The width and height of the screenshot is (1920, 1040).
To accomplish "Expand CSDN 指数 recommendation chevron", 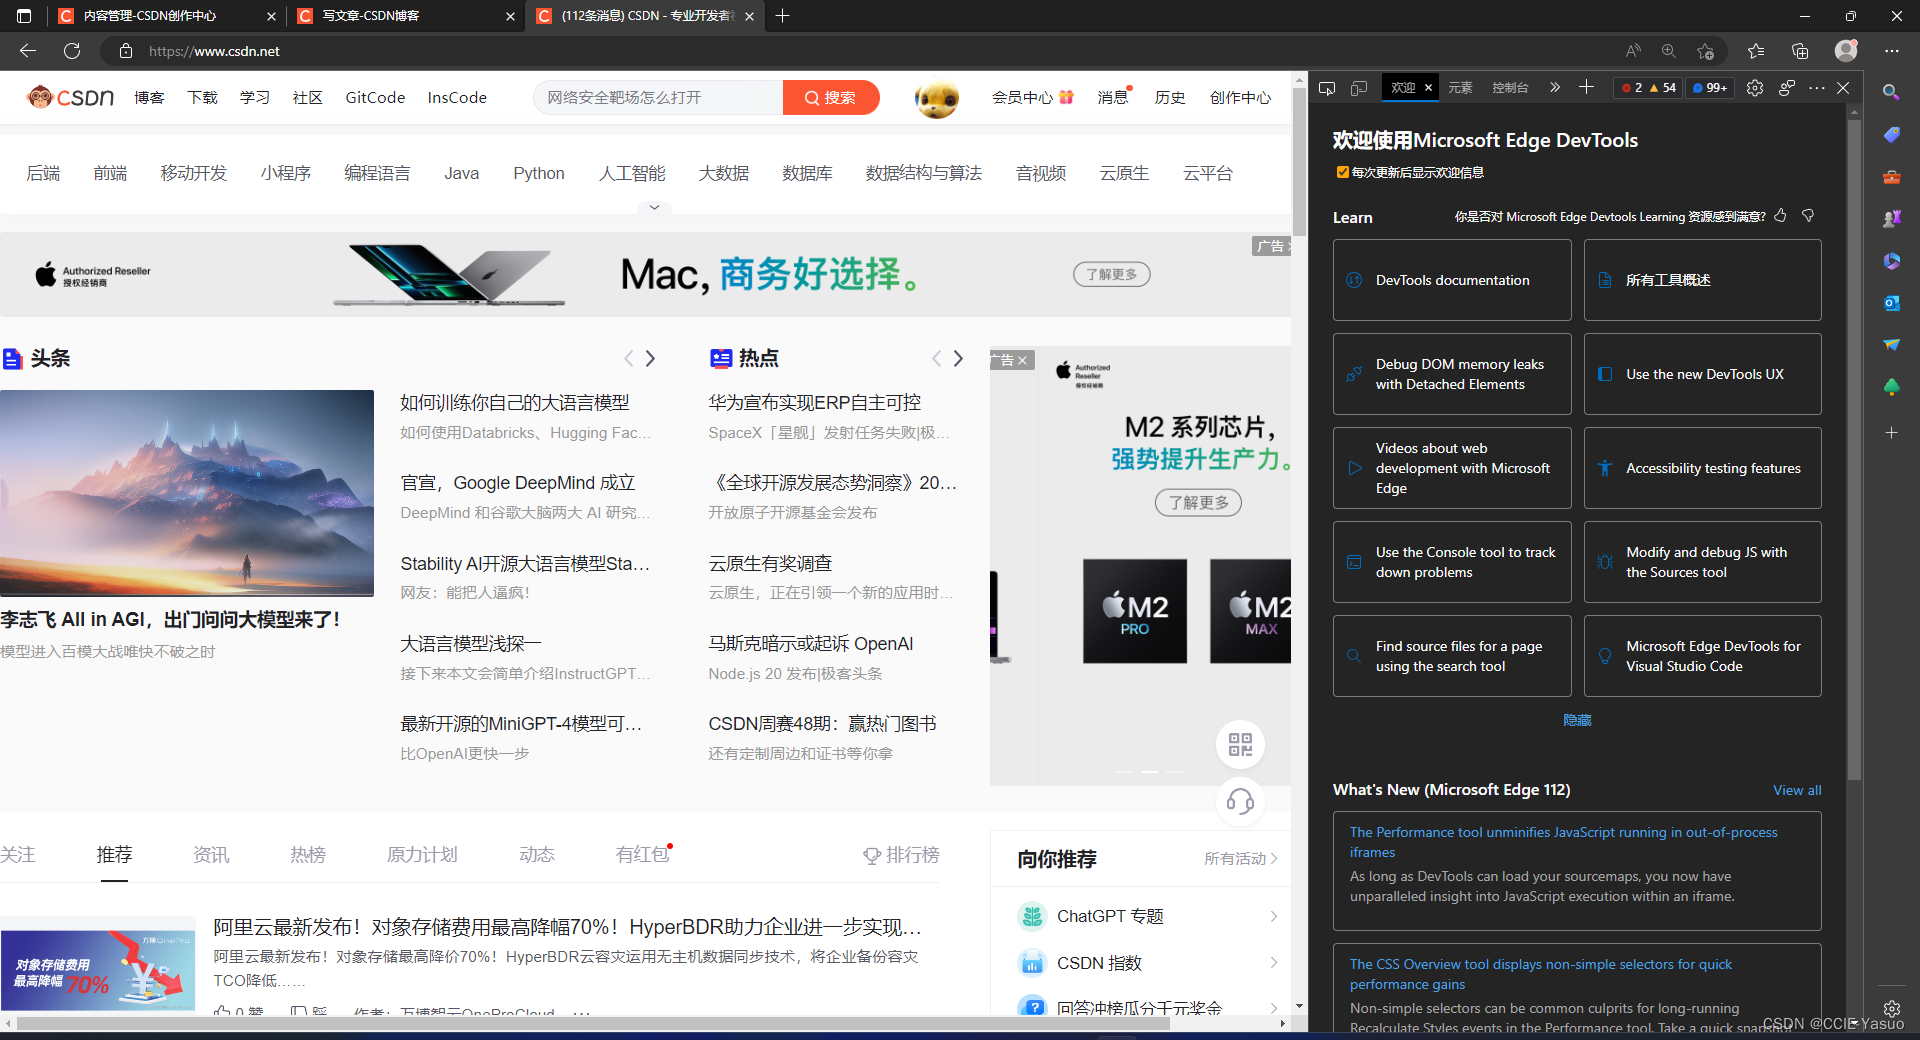I will 1274,963.
